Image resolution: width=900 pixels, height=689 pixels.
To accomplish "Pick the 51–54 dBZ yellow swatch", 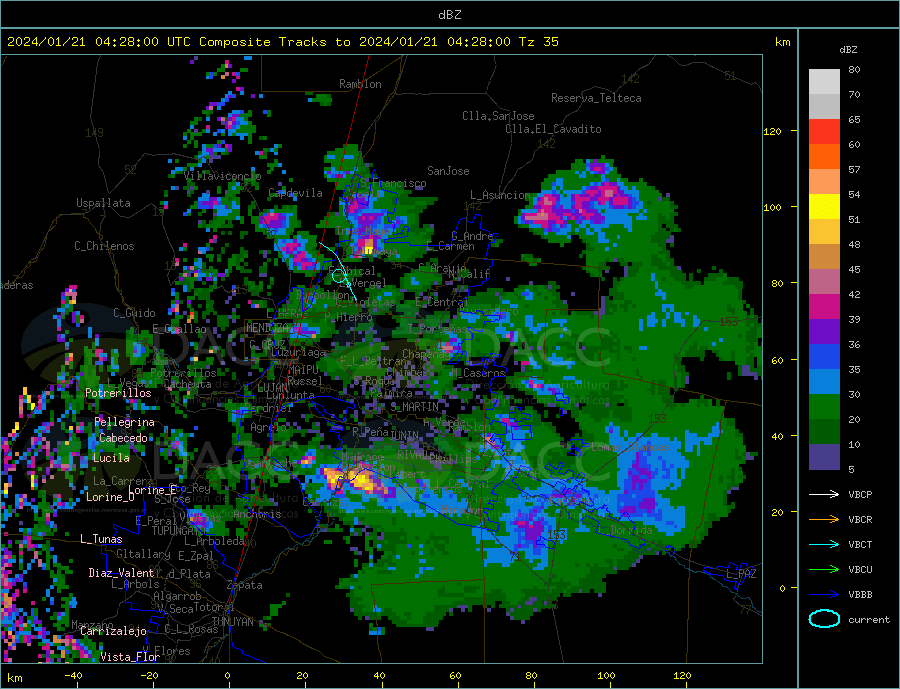I will coord(824,207).
